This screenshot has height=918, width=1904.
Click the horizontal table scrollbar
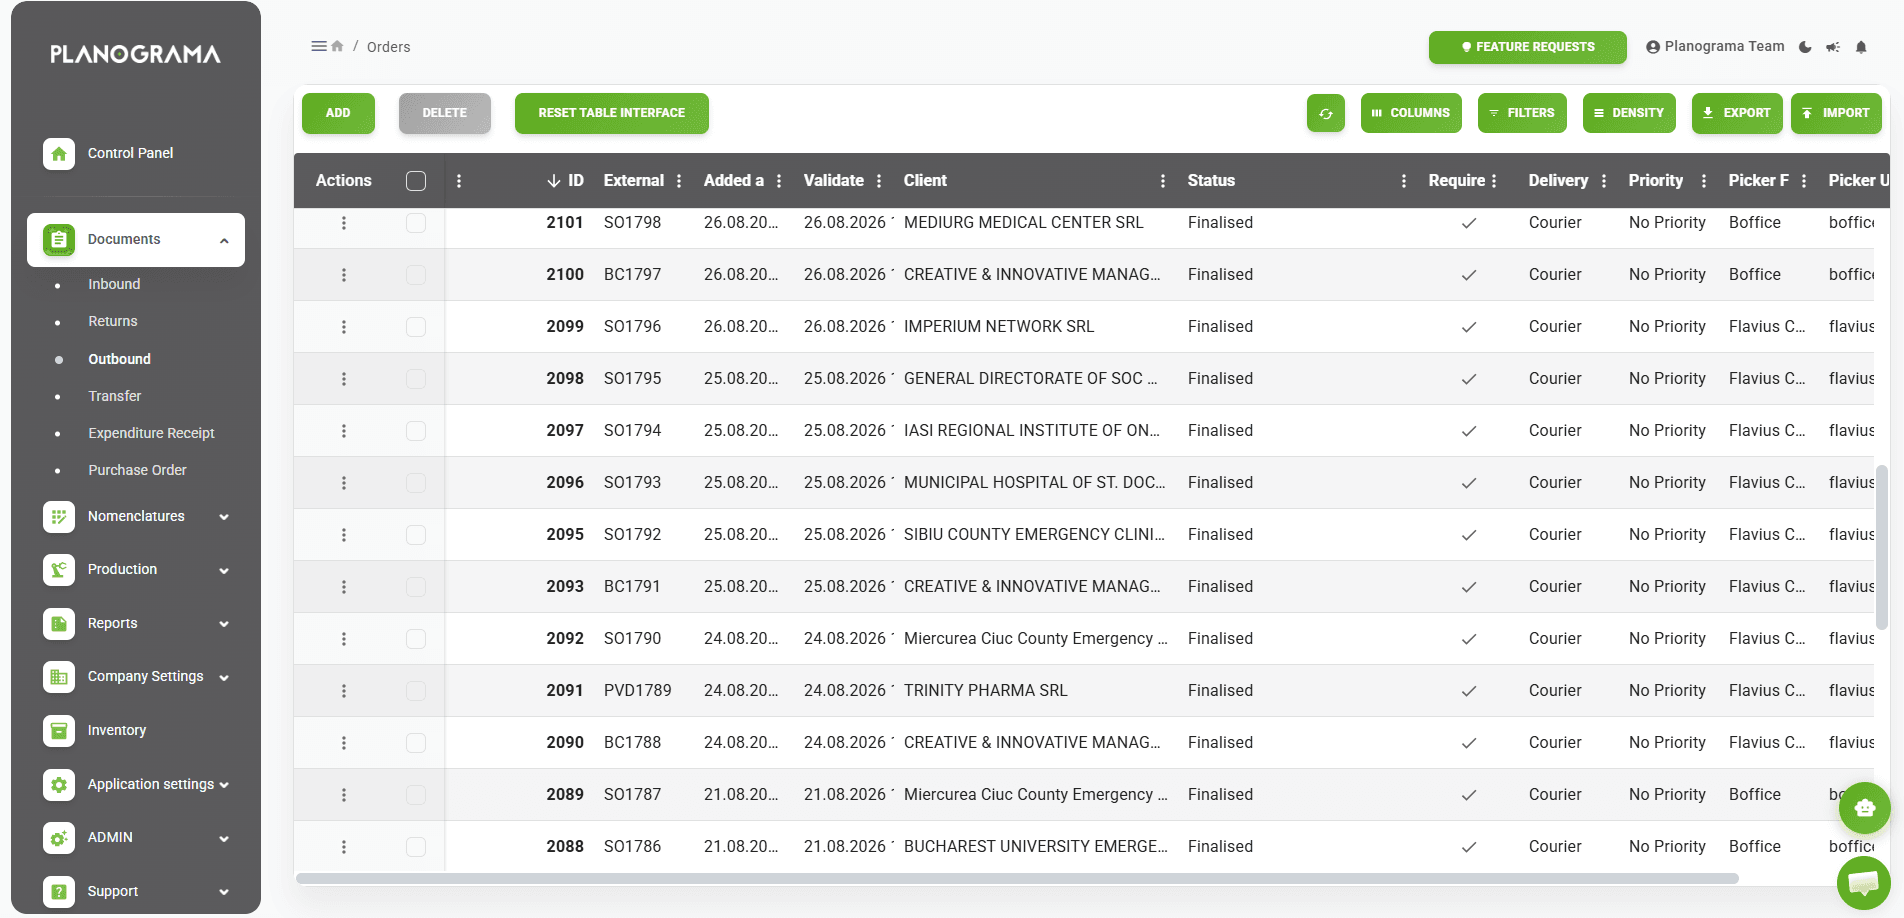[1017, 879]
